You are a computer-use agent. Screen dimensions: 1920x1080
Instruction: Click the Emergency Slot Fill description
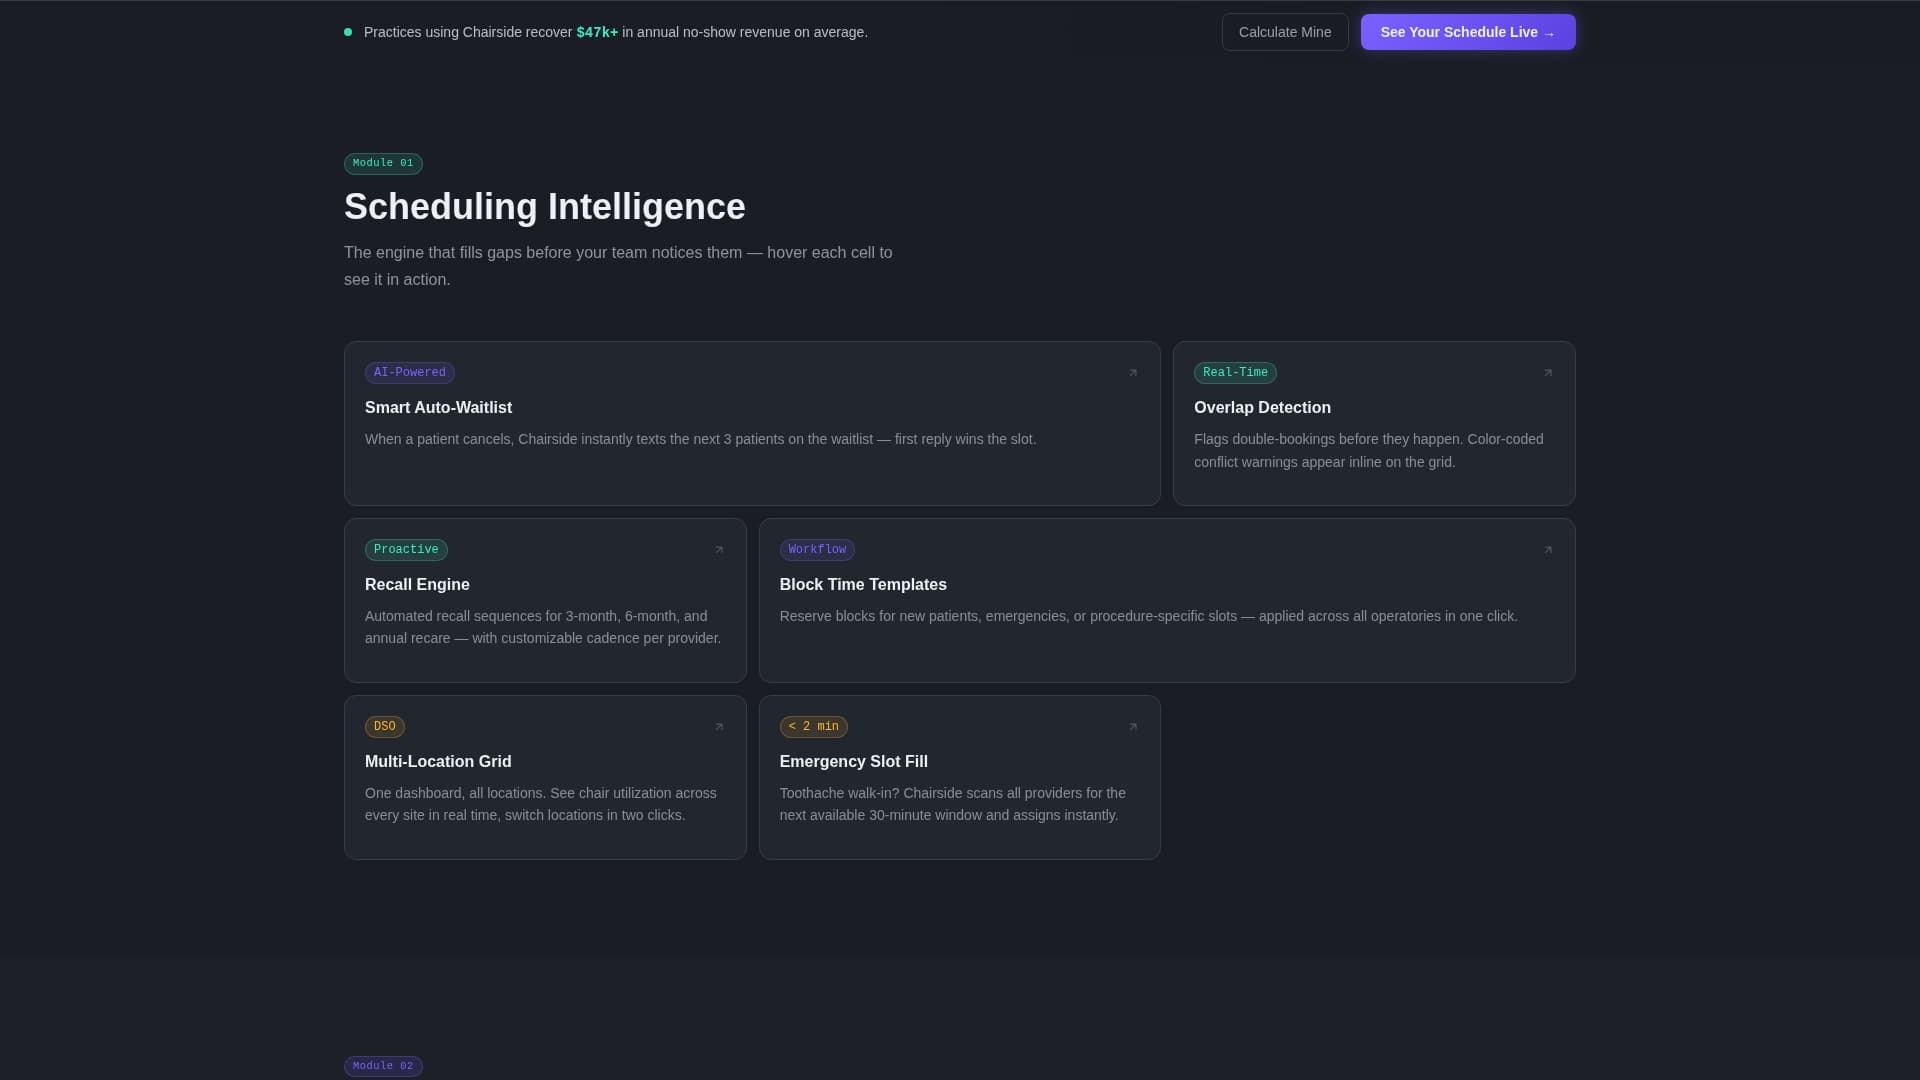pyautogui.click(x=953, y=804)
